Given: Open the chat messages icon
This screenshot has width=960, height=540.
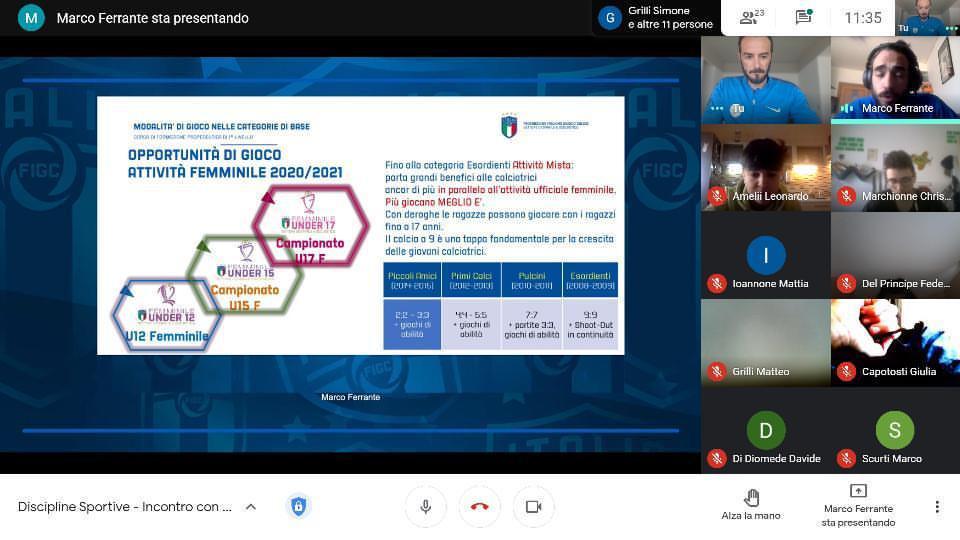Looking at the screenshot, I should [803, 17].
